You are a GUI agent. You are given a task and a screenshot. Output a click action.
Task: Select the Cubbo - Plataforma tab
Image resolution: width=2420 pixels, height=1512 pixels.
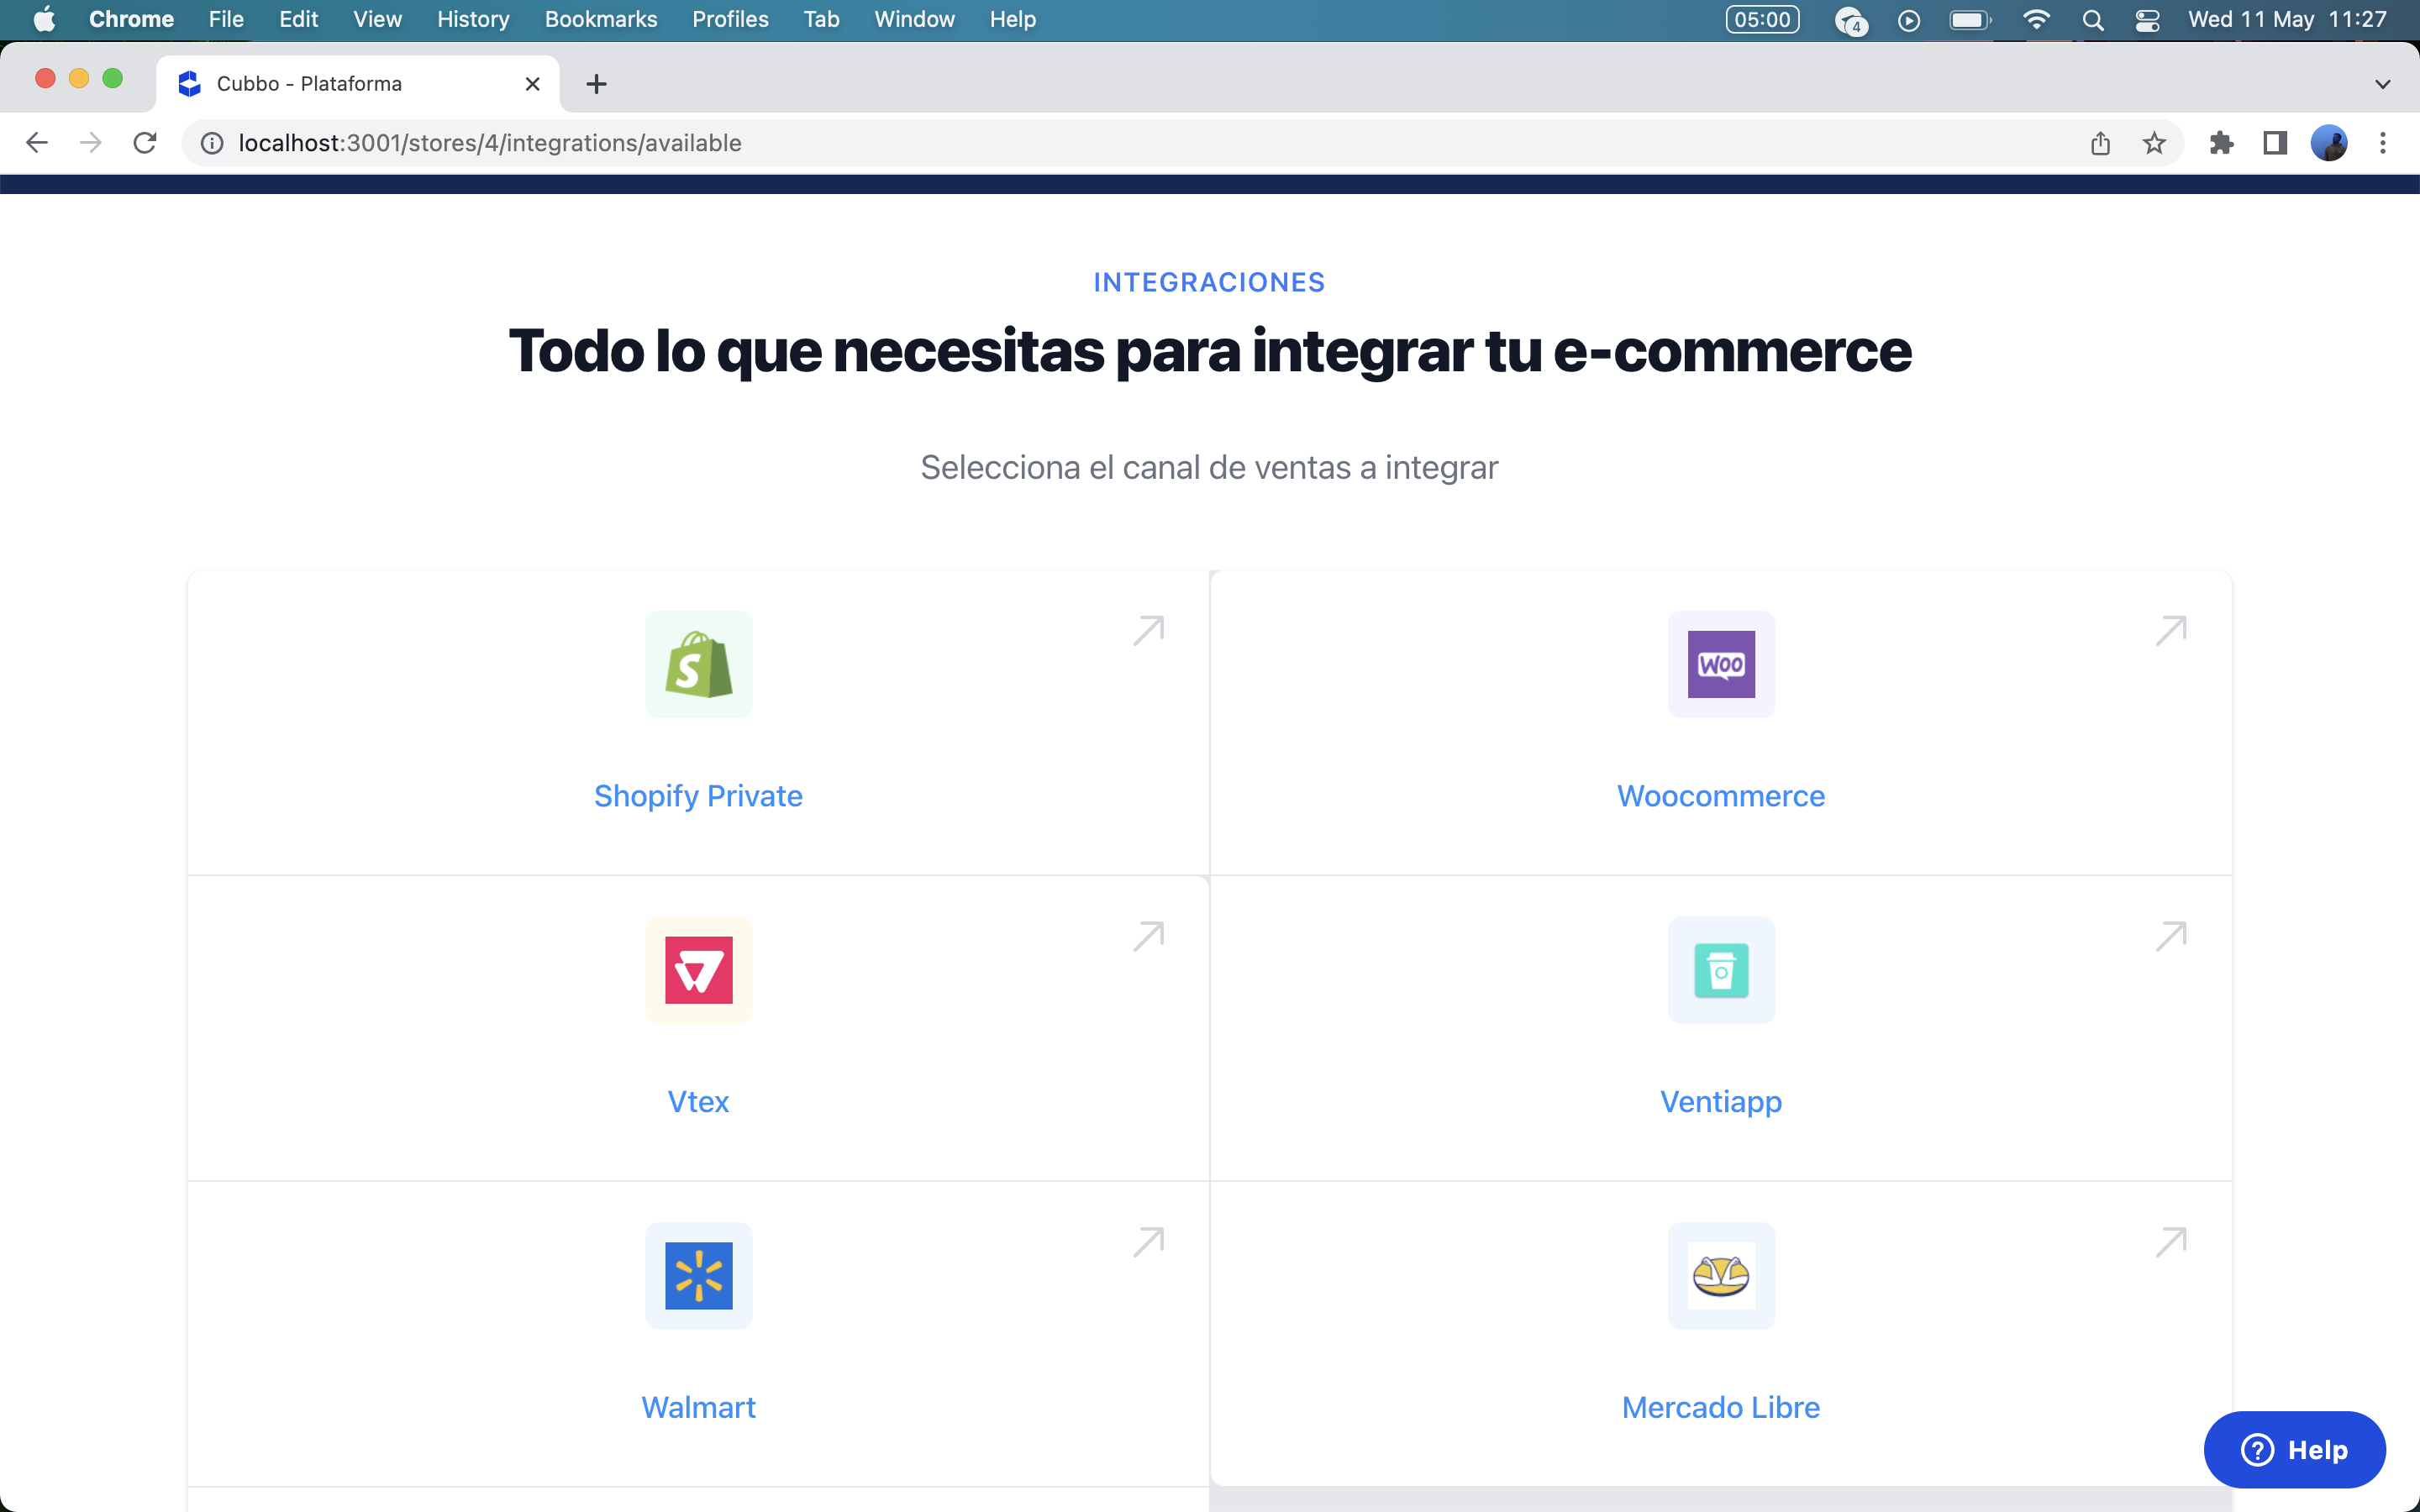(x=358, y=84)
